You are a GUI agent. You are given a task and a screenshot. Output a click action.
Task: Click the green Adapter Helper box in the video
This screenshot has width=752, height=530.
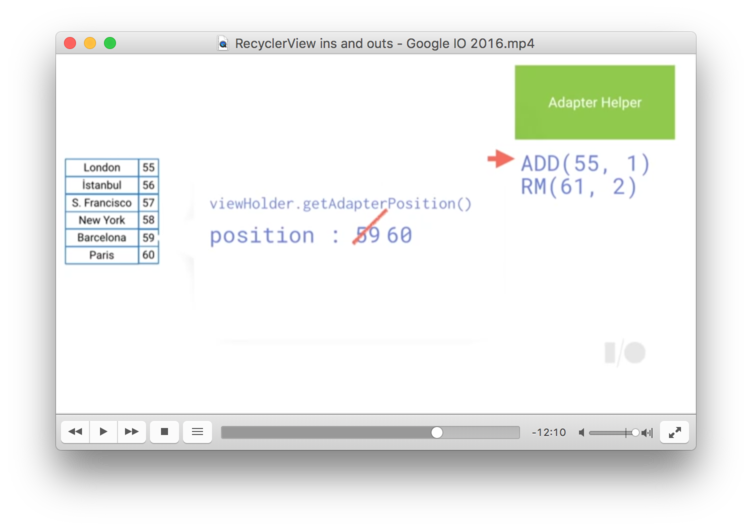(x=595, y=102)
